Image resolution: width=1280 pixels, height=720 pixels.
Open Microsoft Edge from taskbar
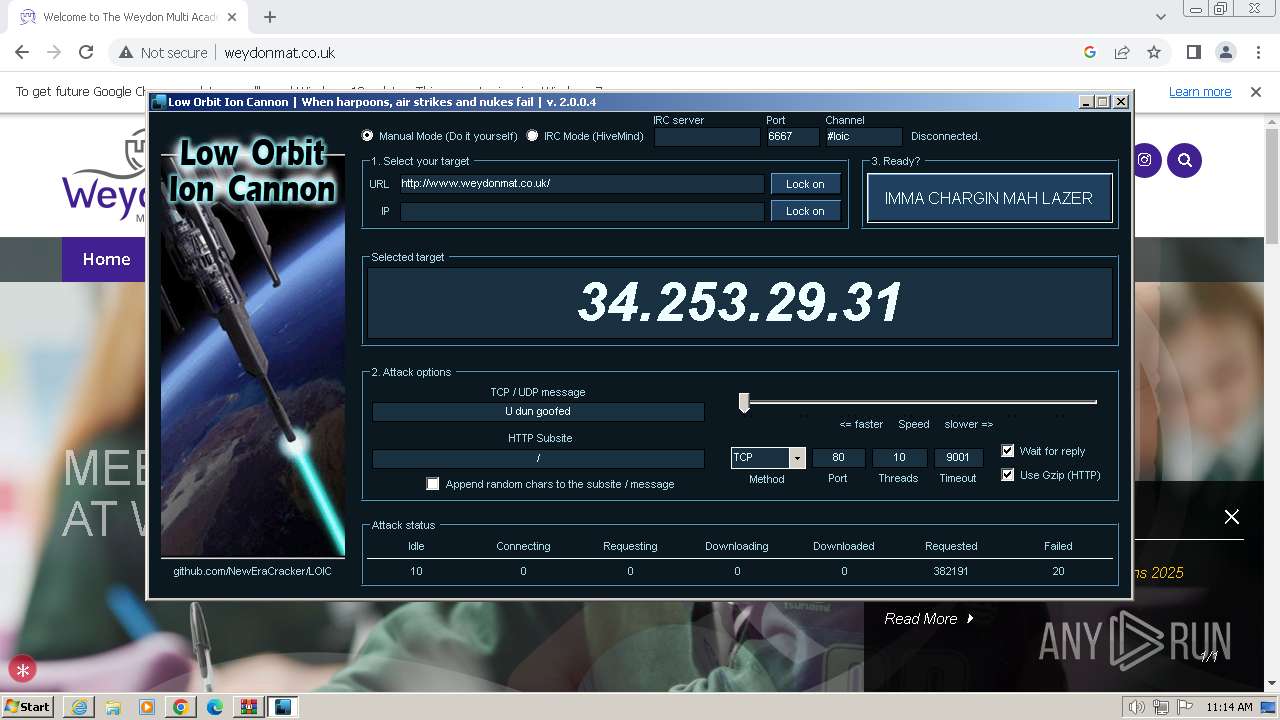click(x=215, y=707)
